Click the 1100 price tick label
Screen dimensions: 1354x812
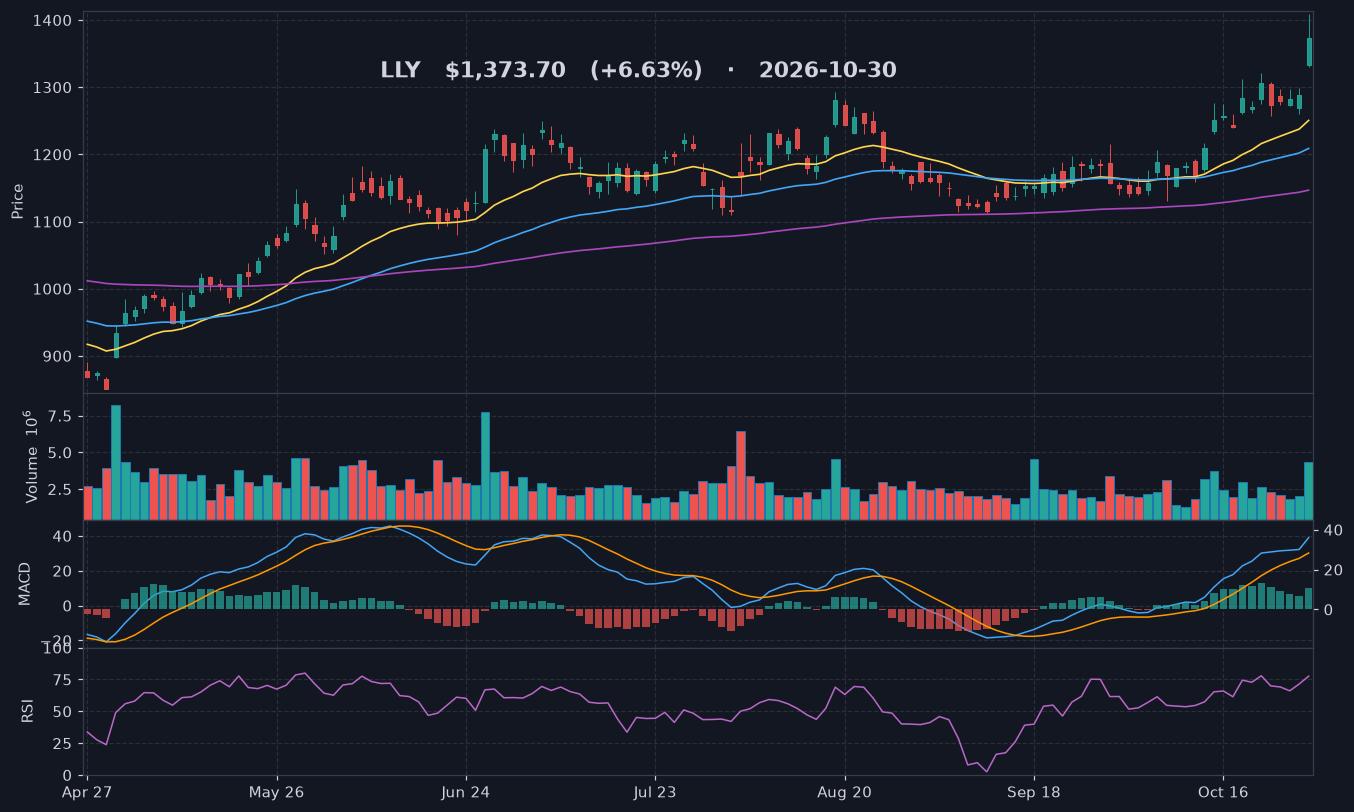(x=52, y=222)
